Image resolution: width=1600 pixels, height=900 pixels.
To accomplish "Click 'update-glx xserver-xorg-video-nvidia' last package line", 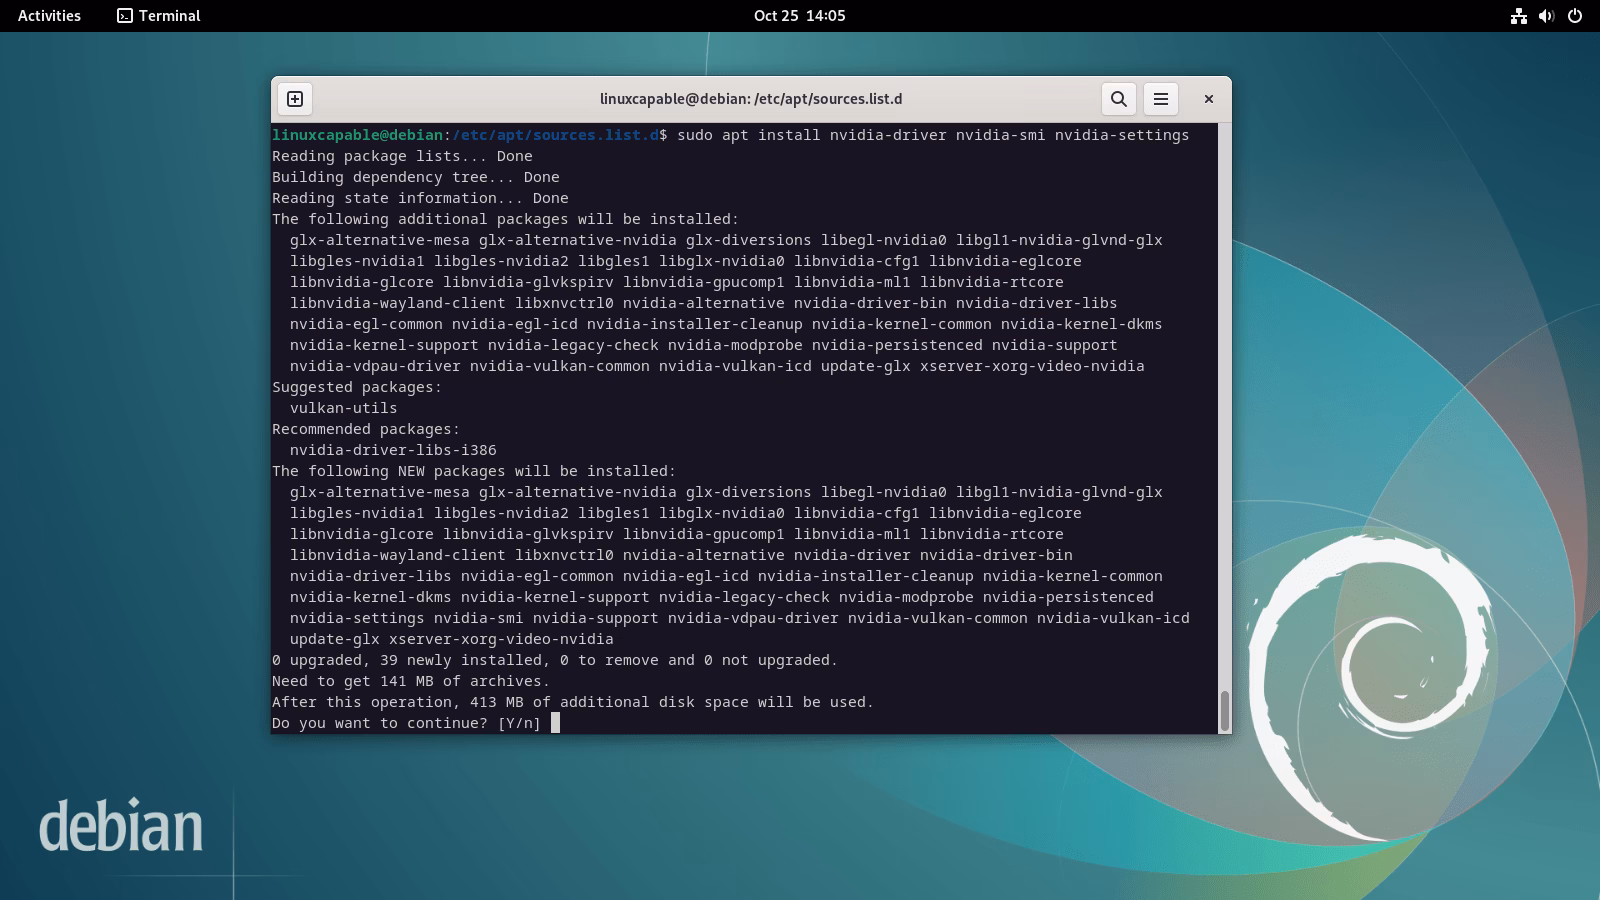I will 452,639.
